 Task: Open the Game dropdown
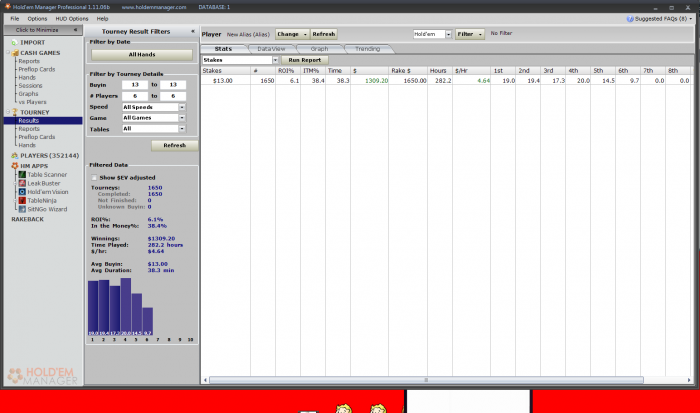(x=182, y=118)
